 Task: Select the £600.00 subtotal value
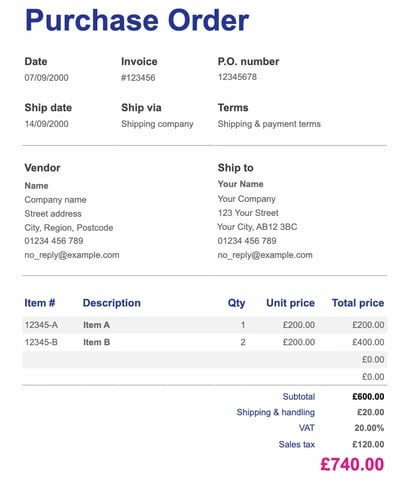(x=368, y=397)
